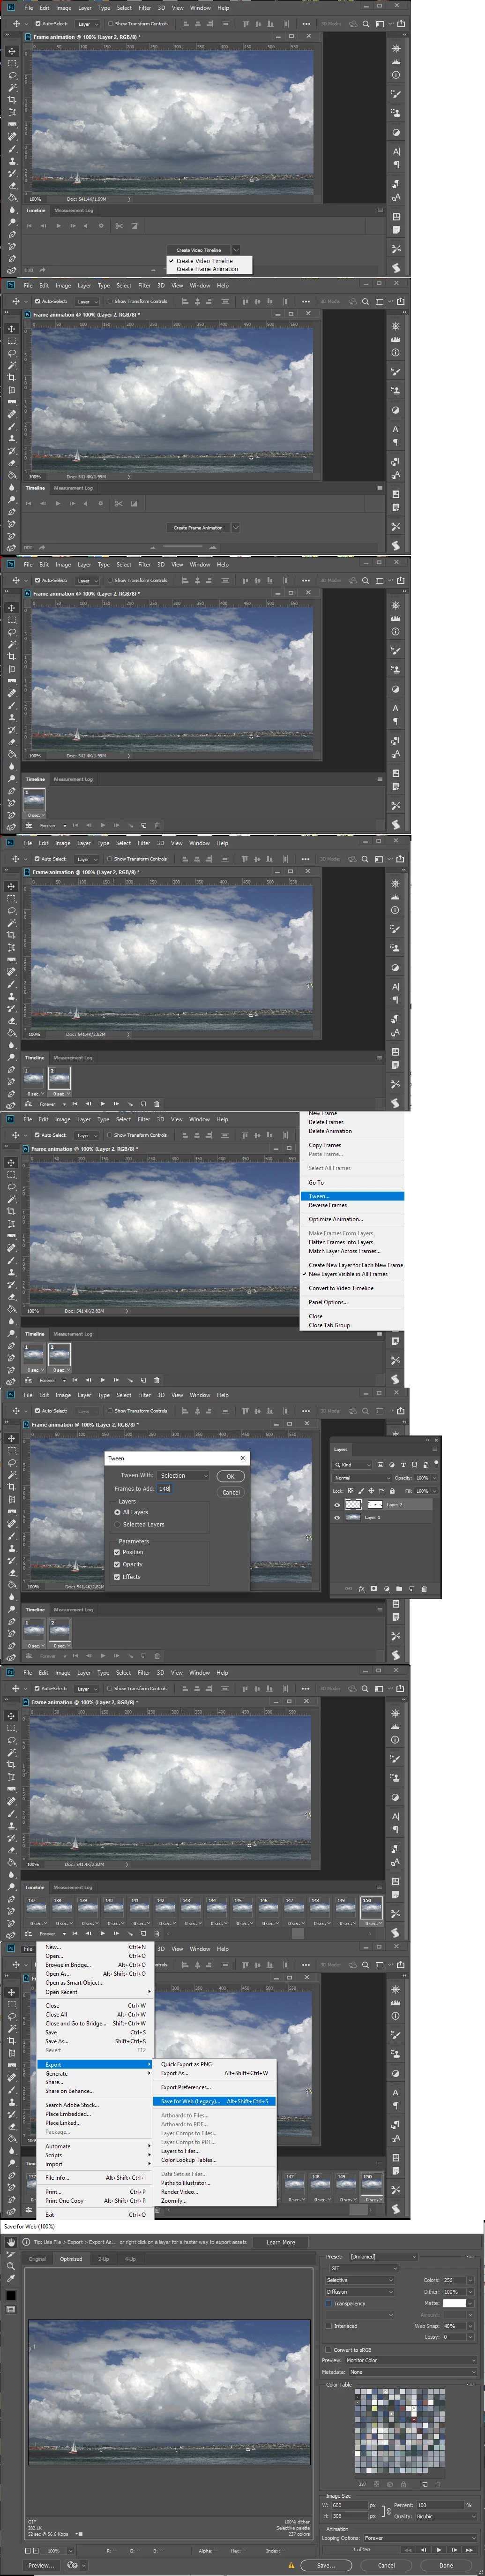The height and width of the screenshot is (2576, 485).
Task: Open layer style fx icon in Layers panel
Action: (x=362, y=1589)
